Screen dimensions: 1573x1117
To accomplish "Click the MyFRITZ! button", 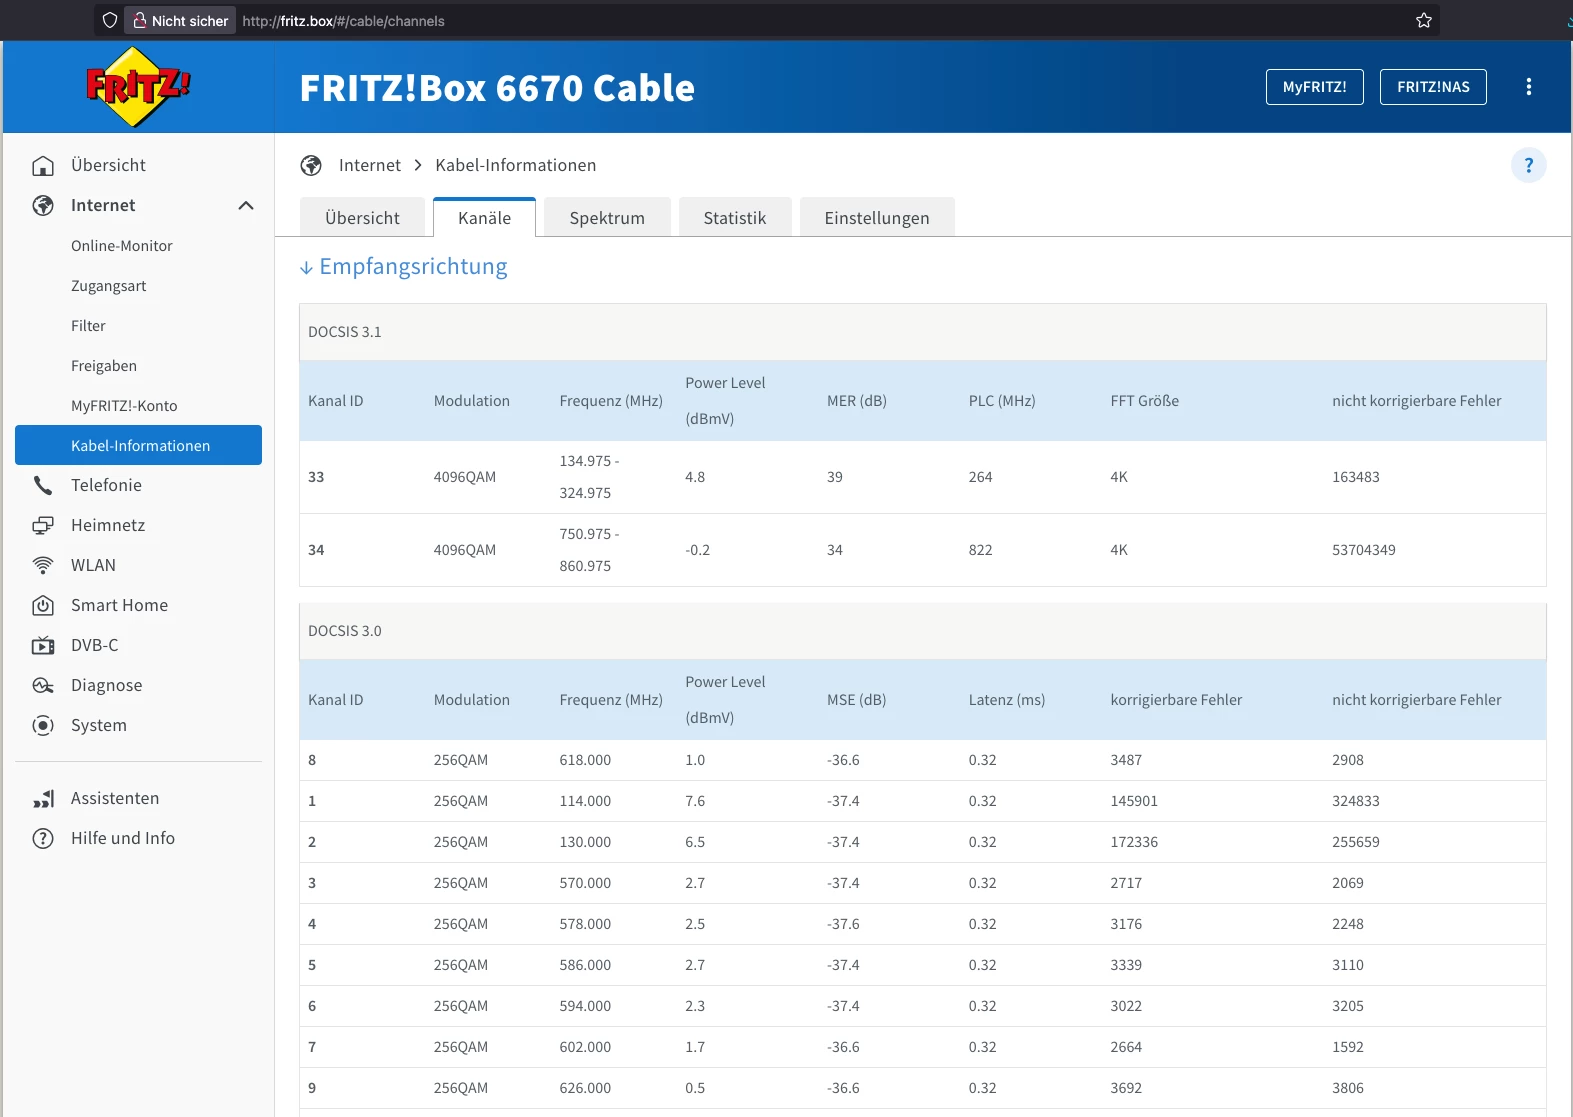I will 1314,87.
